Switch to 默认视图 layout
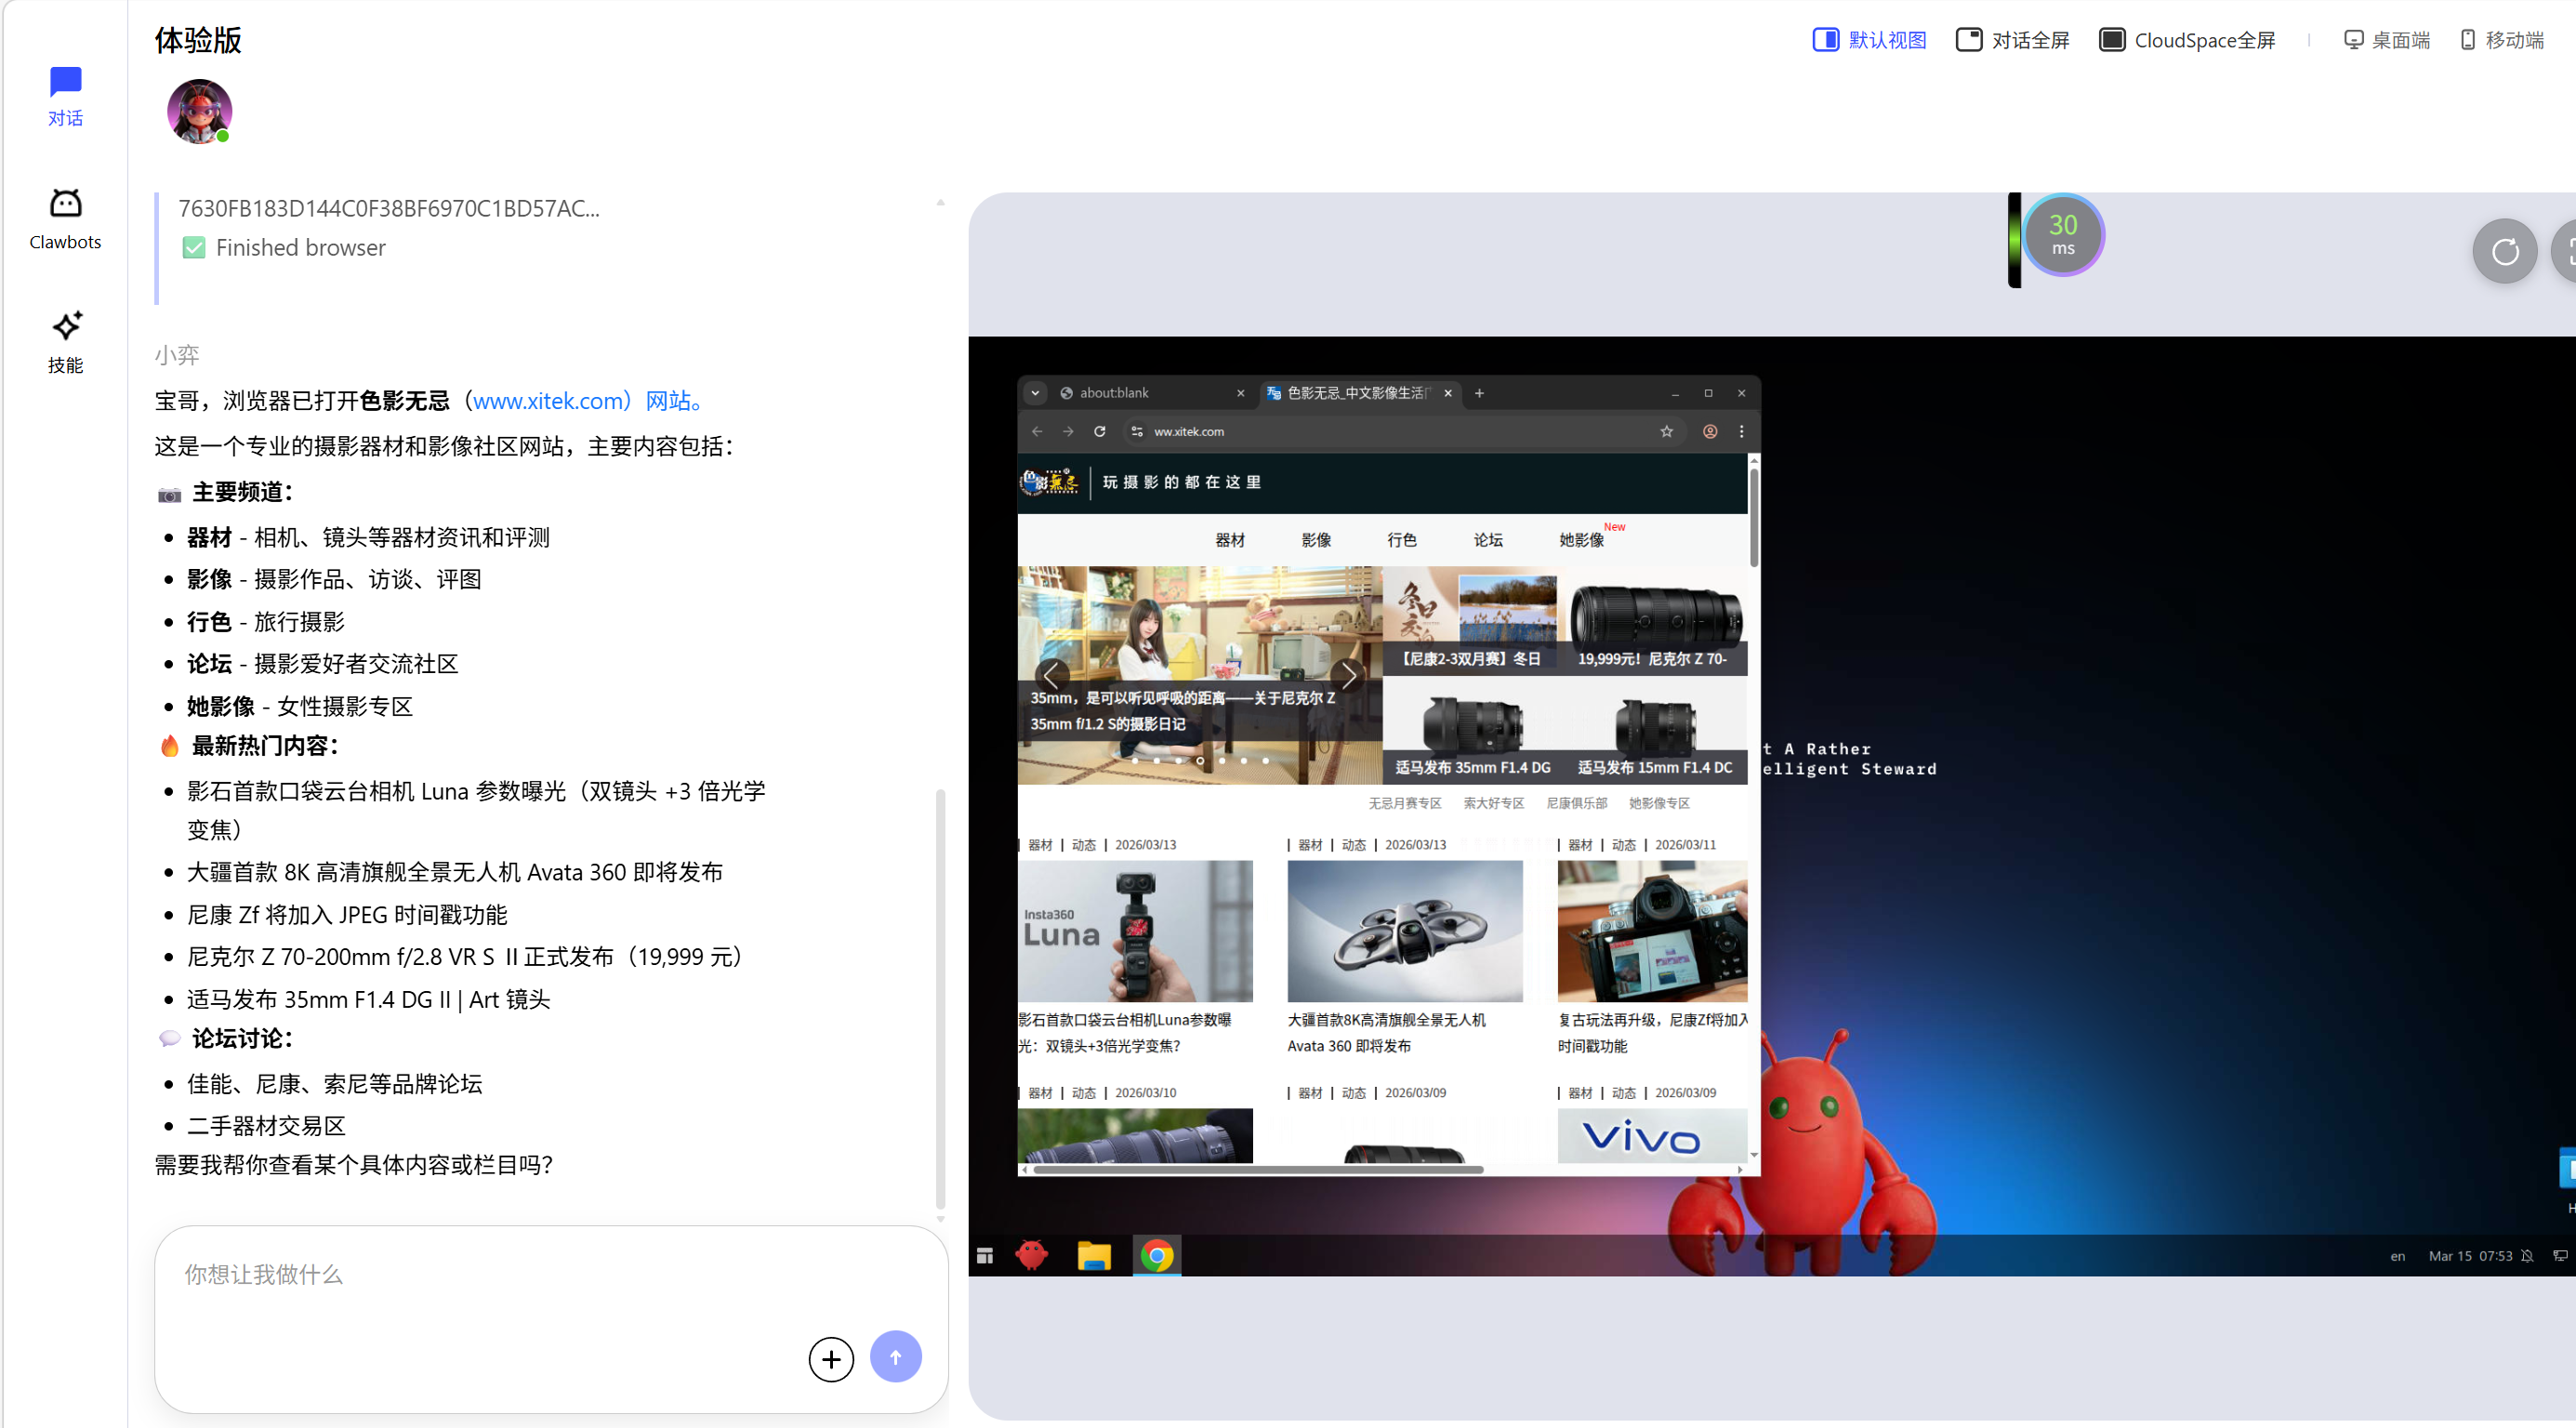2576x1428 pixels. coord(1869,40)
